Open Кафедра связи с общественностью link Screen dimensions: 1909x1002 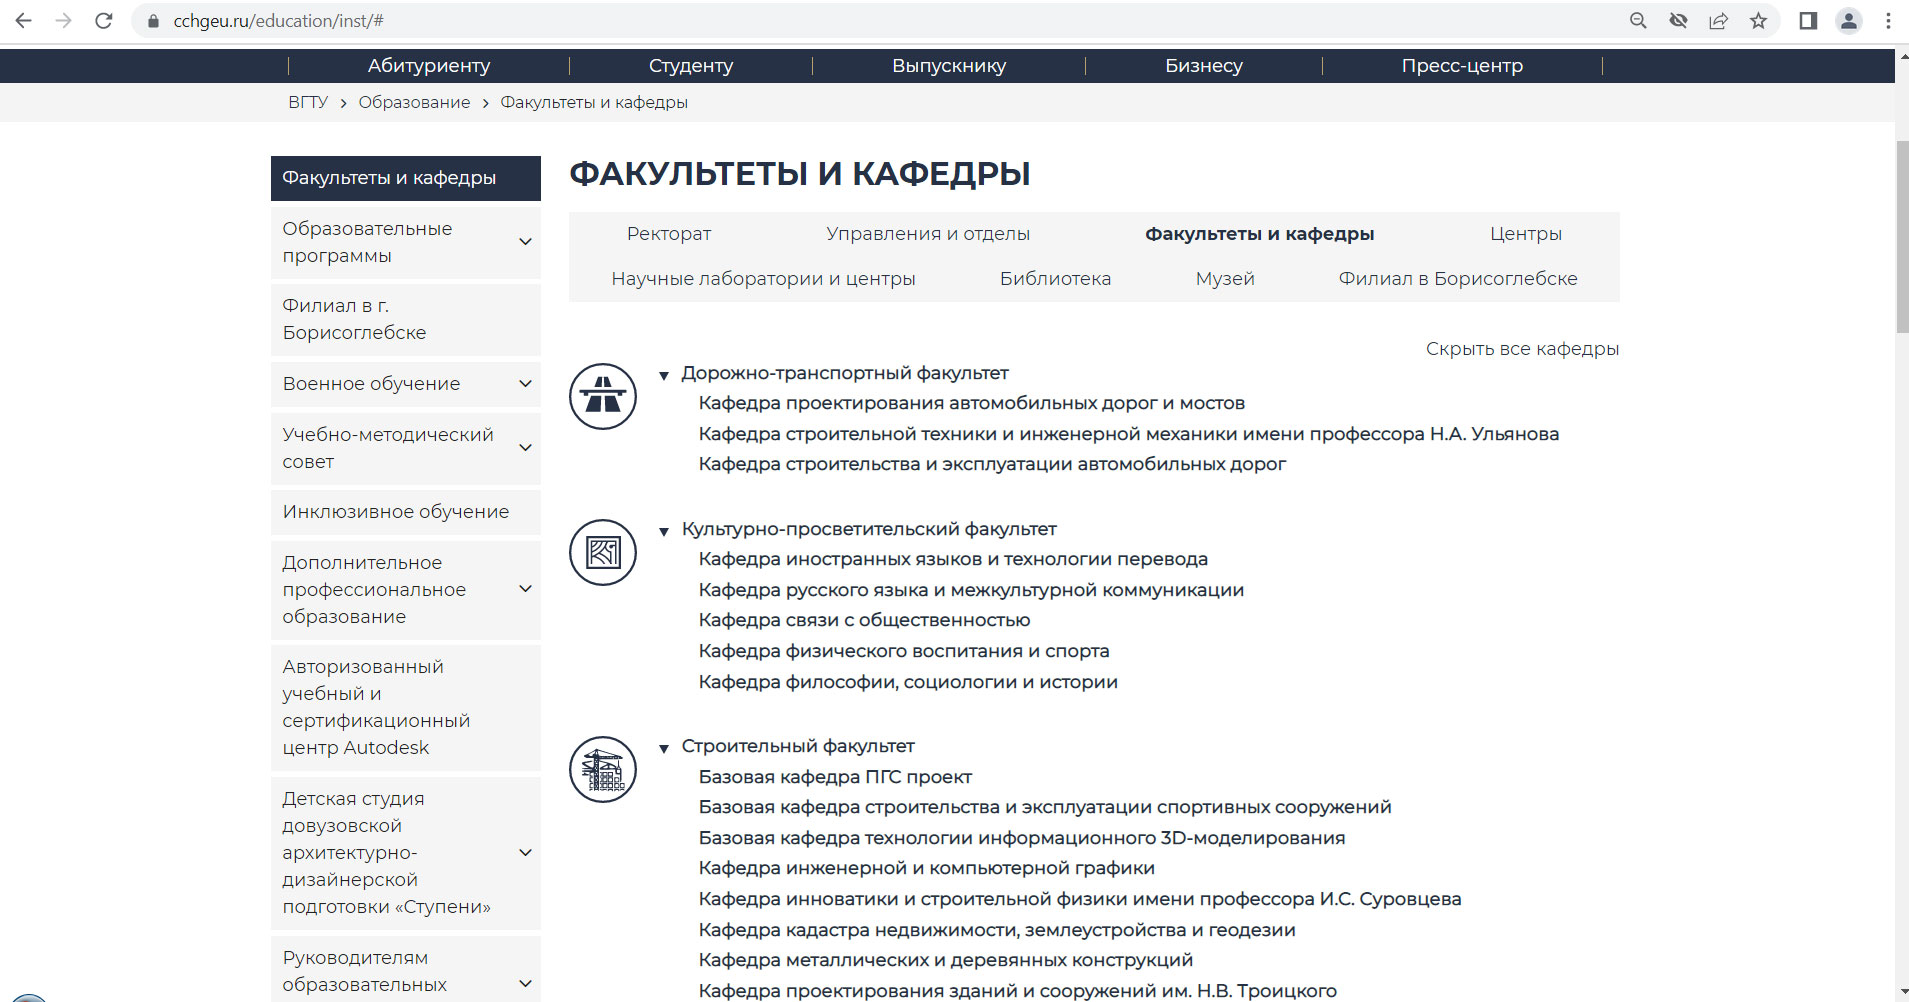pos(864,620)
